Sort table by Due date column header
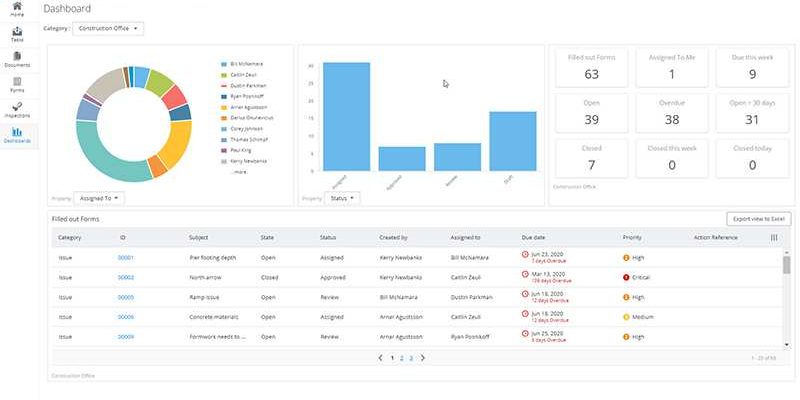The height and width of the screenshot is (400, 800). click(x=535, y=238)
